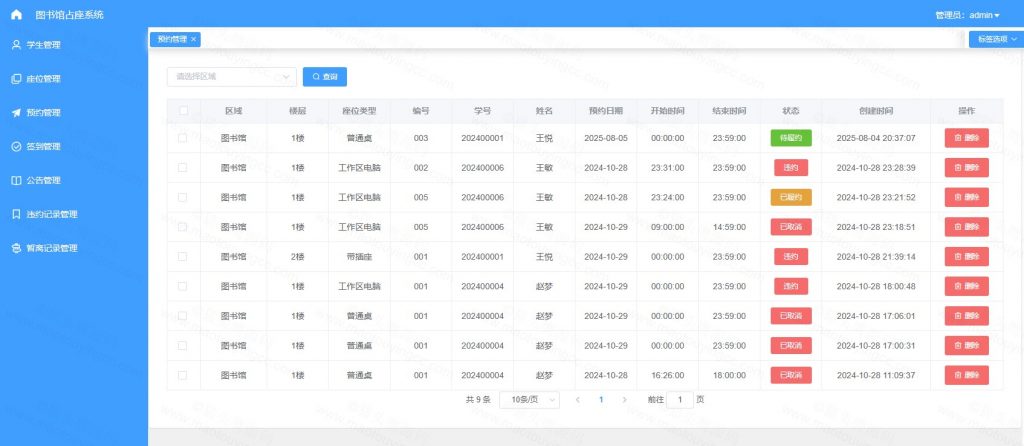Check the row created 2024-10-28 18:00:48
Screen dimensions: 1024x446
(183, 286)
